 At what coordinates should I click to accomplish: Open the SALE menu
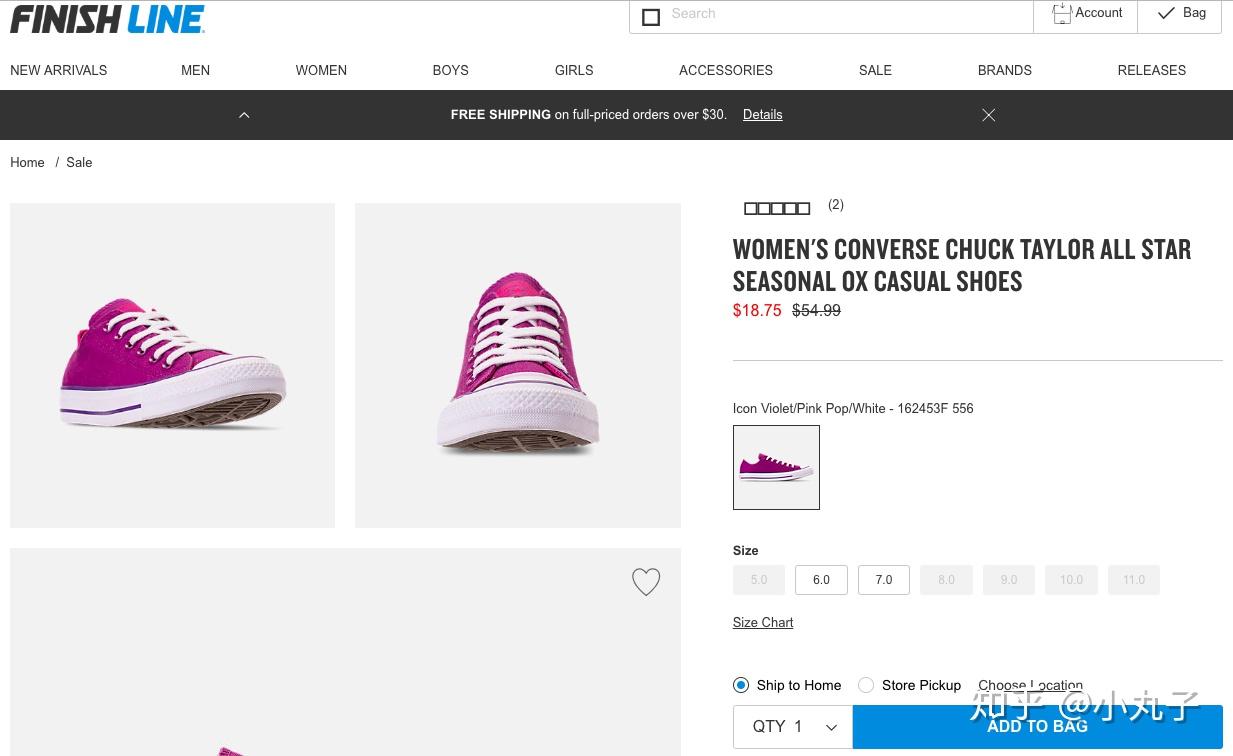(875, 70)
